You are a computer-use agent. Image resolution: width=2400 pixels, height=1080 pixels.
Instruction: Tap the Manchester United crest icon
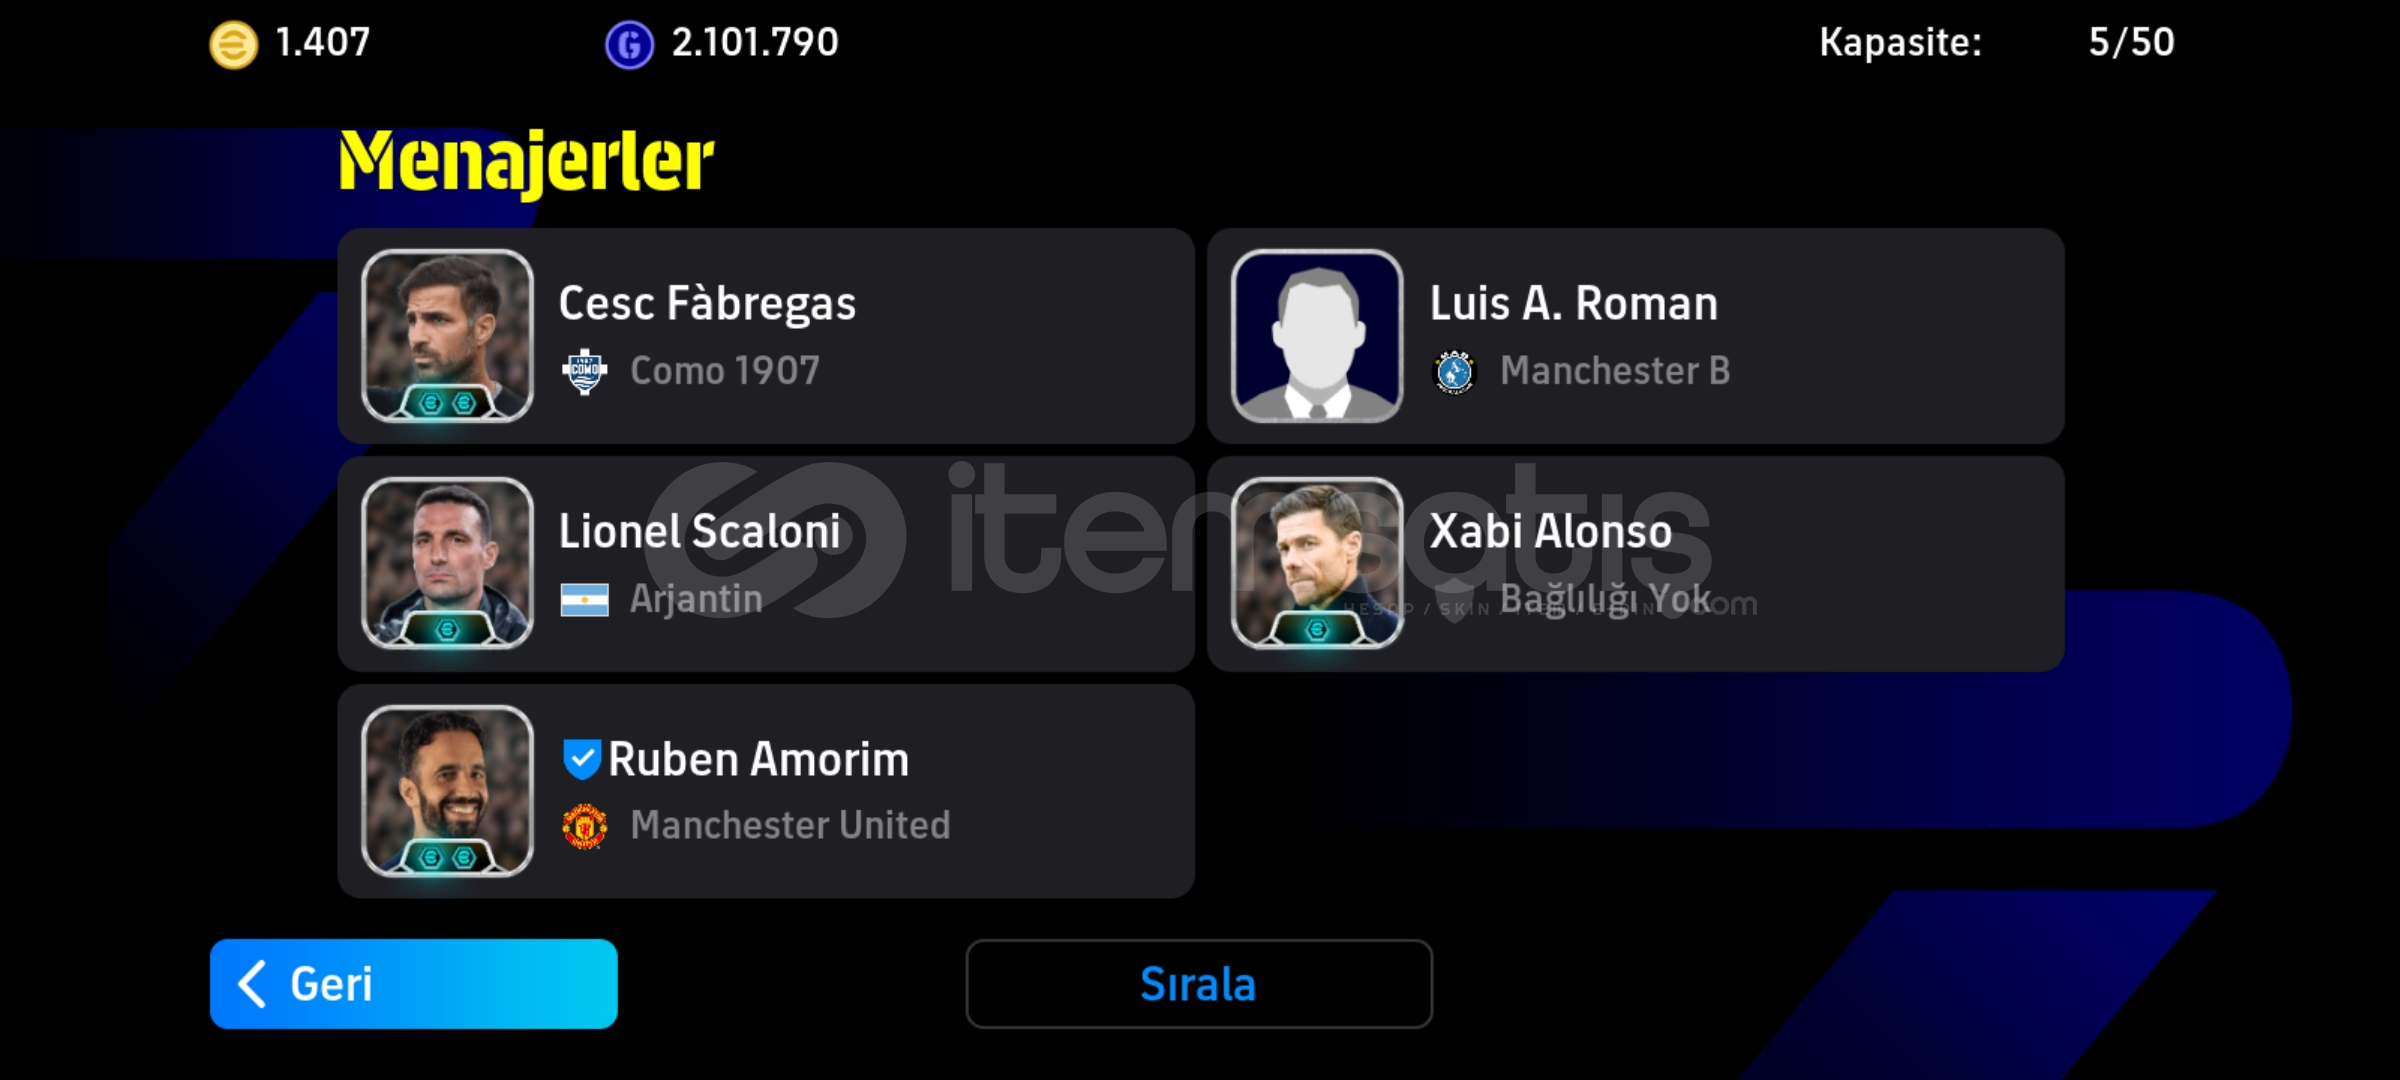click(585, 826)
